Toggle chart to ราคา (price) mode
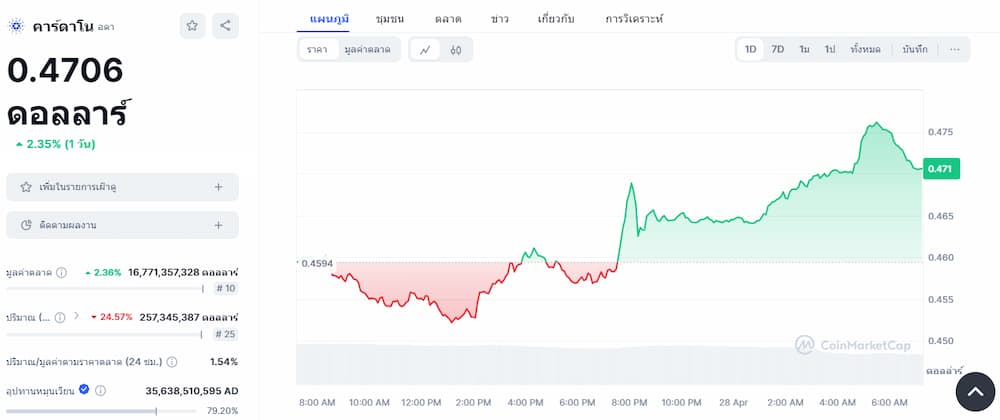 coord(317,49)
